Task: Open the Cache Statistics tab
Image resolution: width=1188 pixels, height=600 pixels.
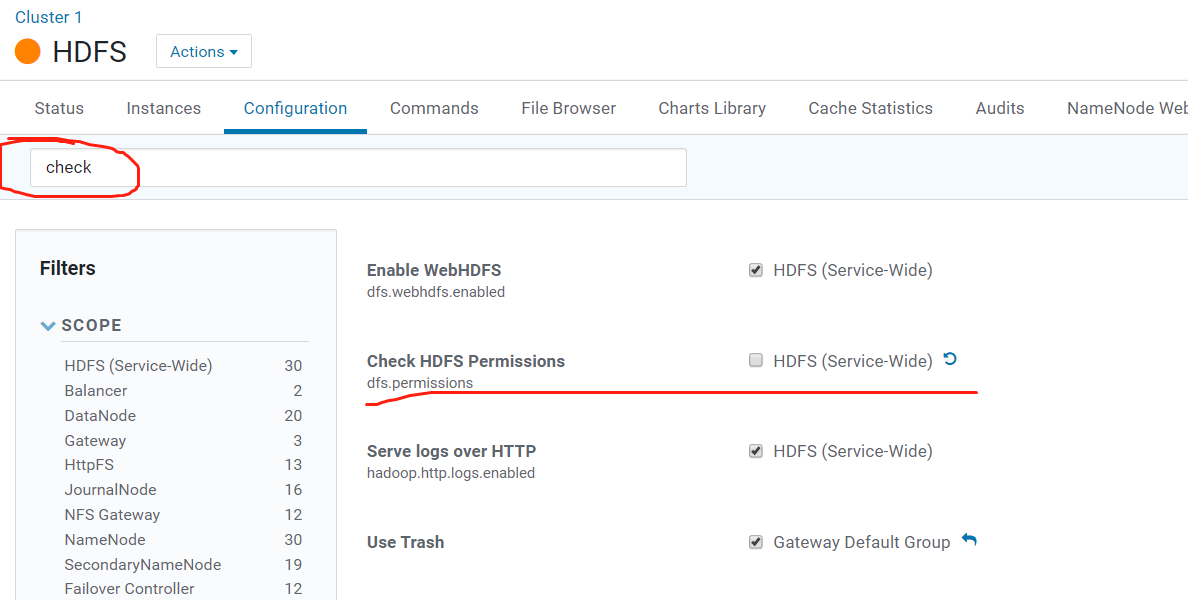Action: (870, 107)
